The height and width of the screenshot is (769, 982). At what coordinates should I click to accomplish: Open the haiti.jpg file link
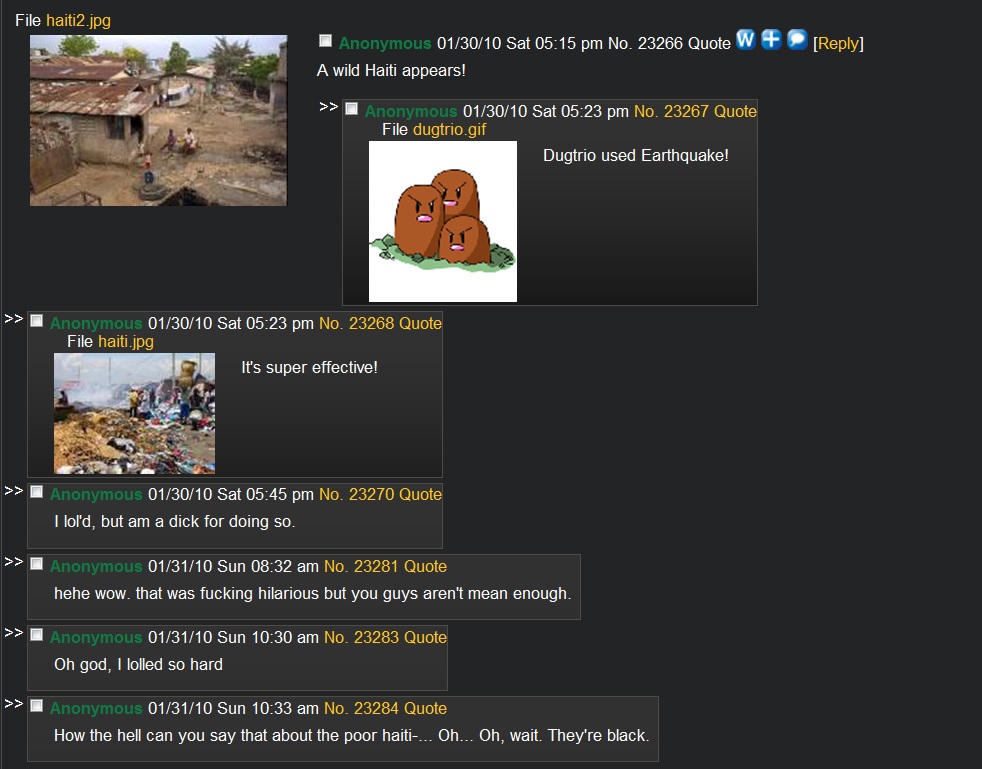[x=125, y=341]
